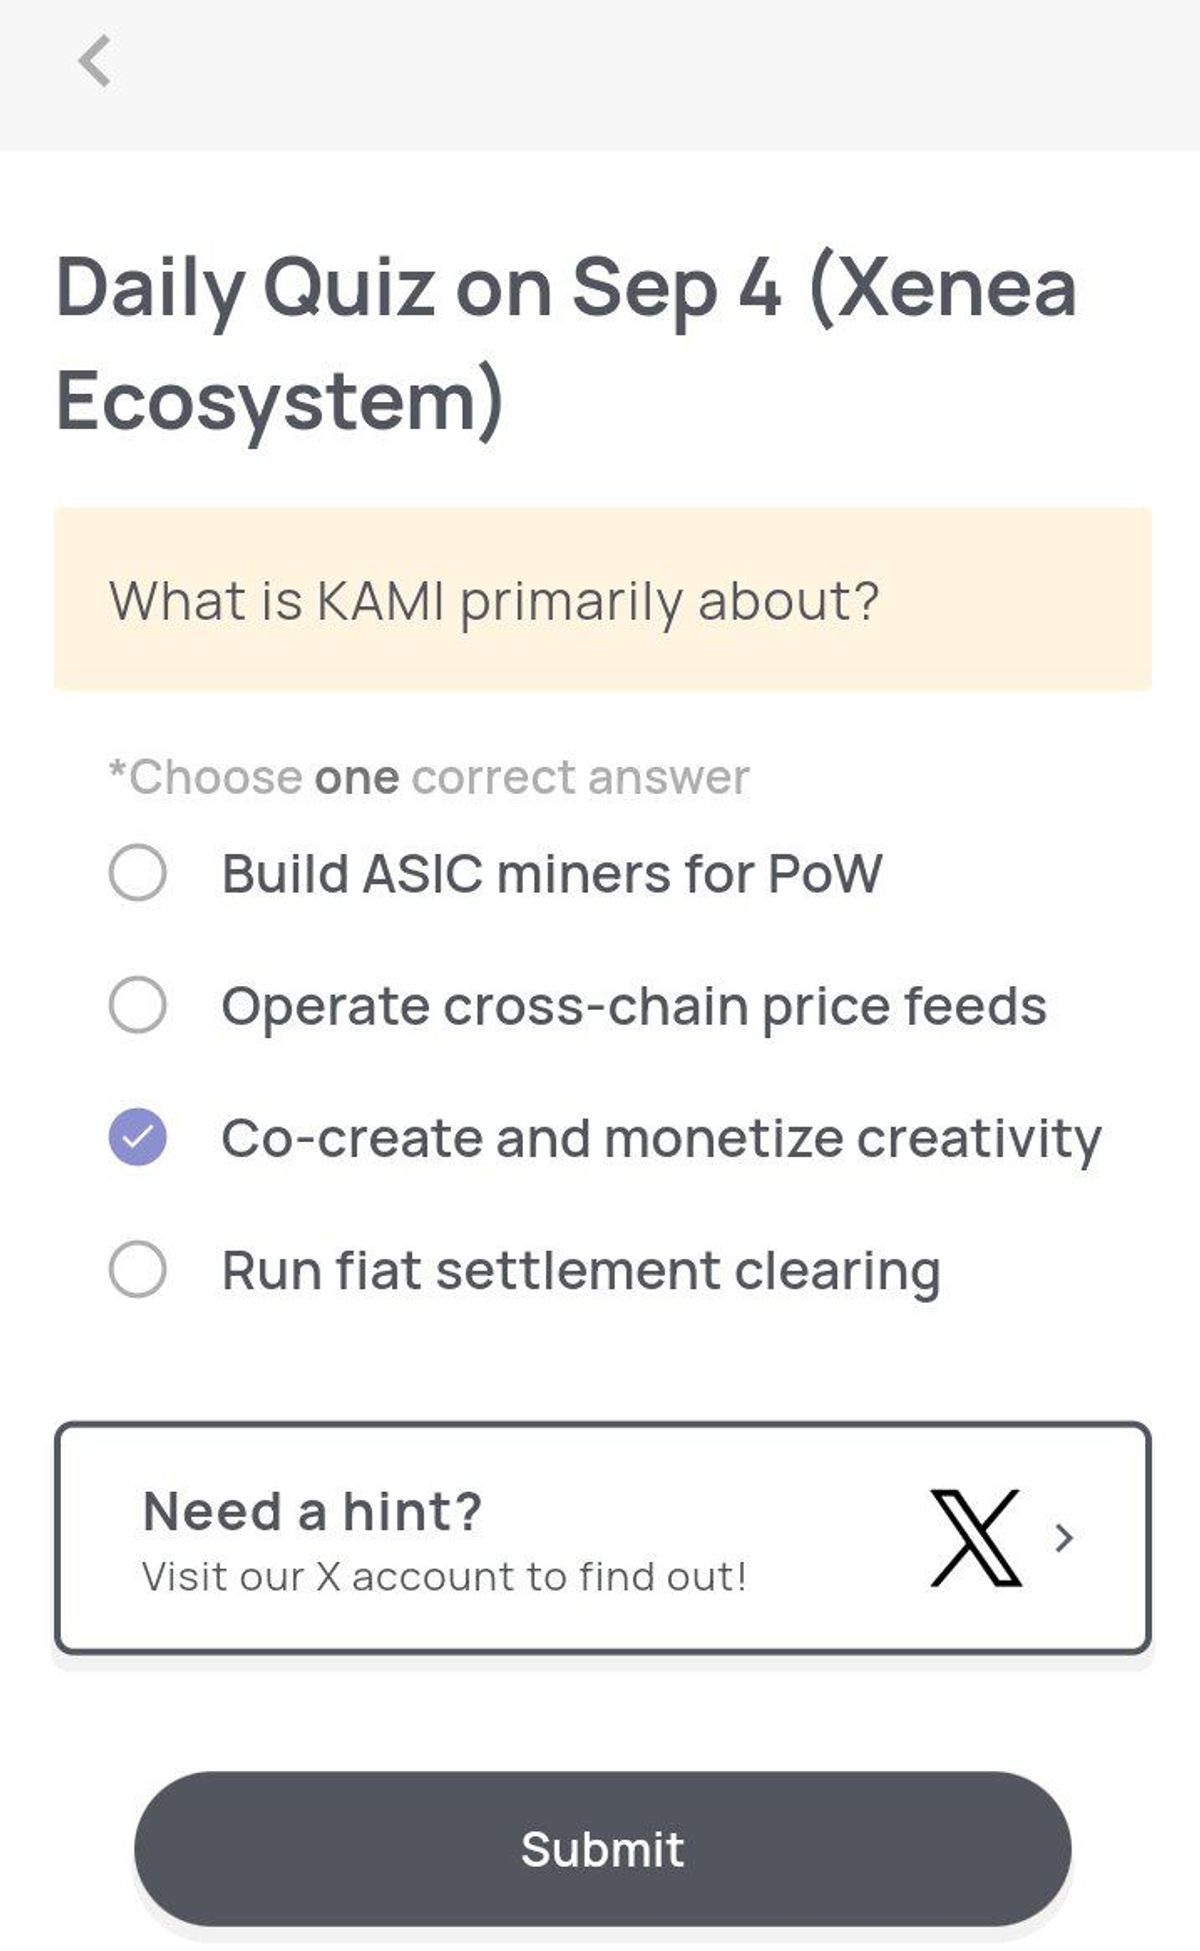
Task: Select the radio for Build ASIC miners
Action: (138, 872)
